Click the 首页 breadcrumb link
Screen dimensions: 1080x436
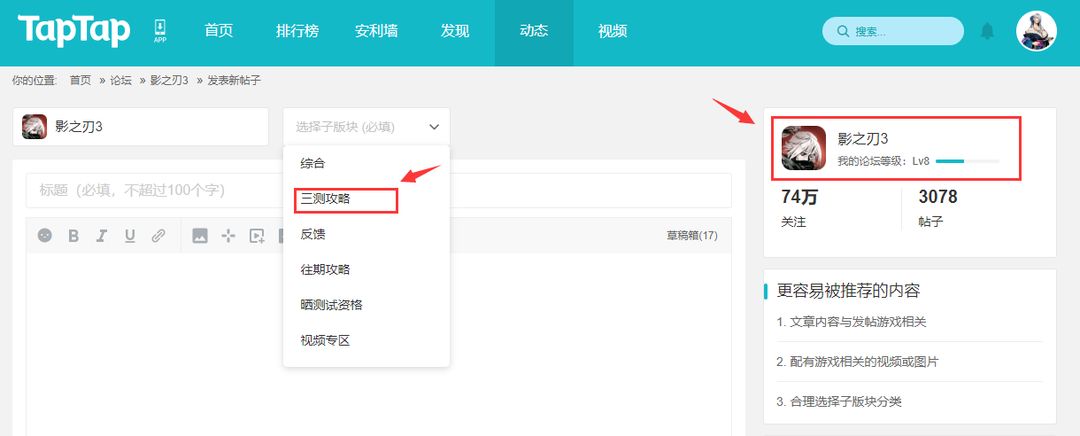click(x=80, y=81)
